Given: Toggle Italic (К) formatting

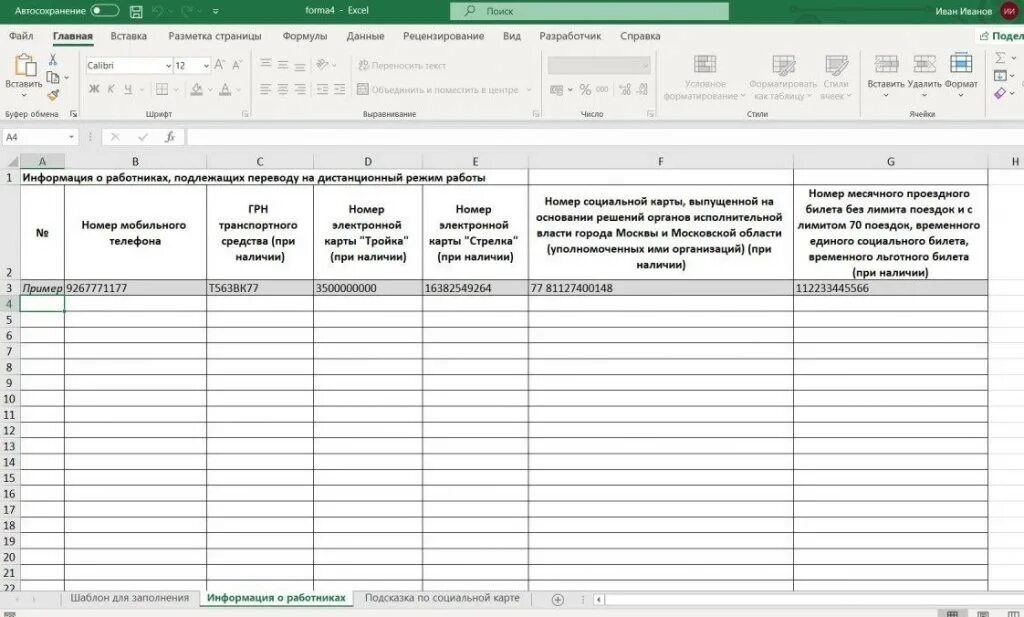Looking at the screenshot, I should 111,89.
